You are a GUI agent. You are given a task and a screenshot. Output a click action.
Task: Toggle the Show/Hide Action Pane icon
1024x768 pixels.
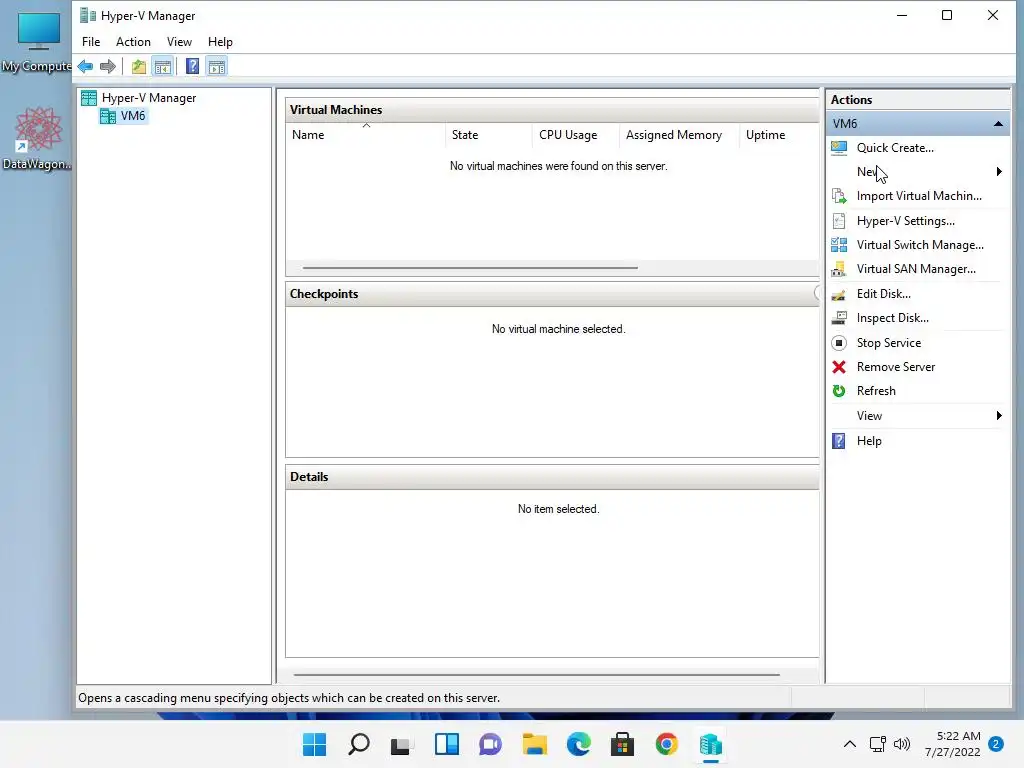(217, 67)
